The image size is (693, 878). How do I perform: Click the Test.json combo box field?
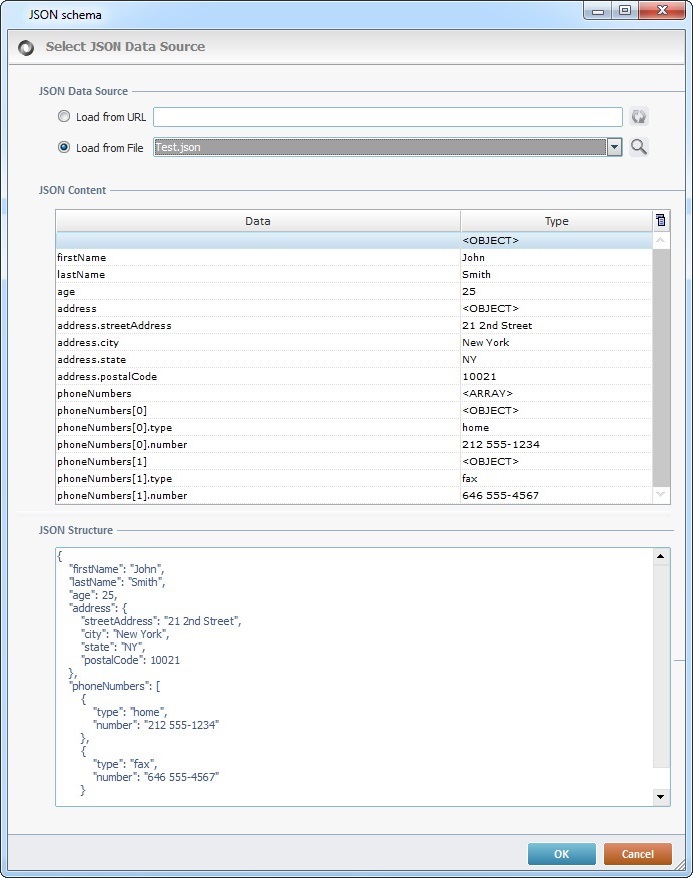pos(379,147)
